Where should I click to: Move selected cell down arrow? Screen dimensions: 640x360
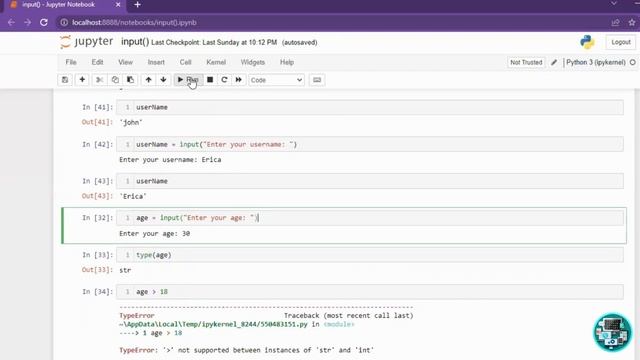163,80
